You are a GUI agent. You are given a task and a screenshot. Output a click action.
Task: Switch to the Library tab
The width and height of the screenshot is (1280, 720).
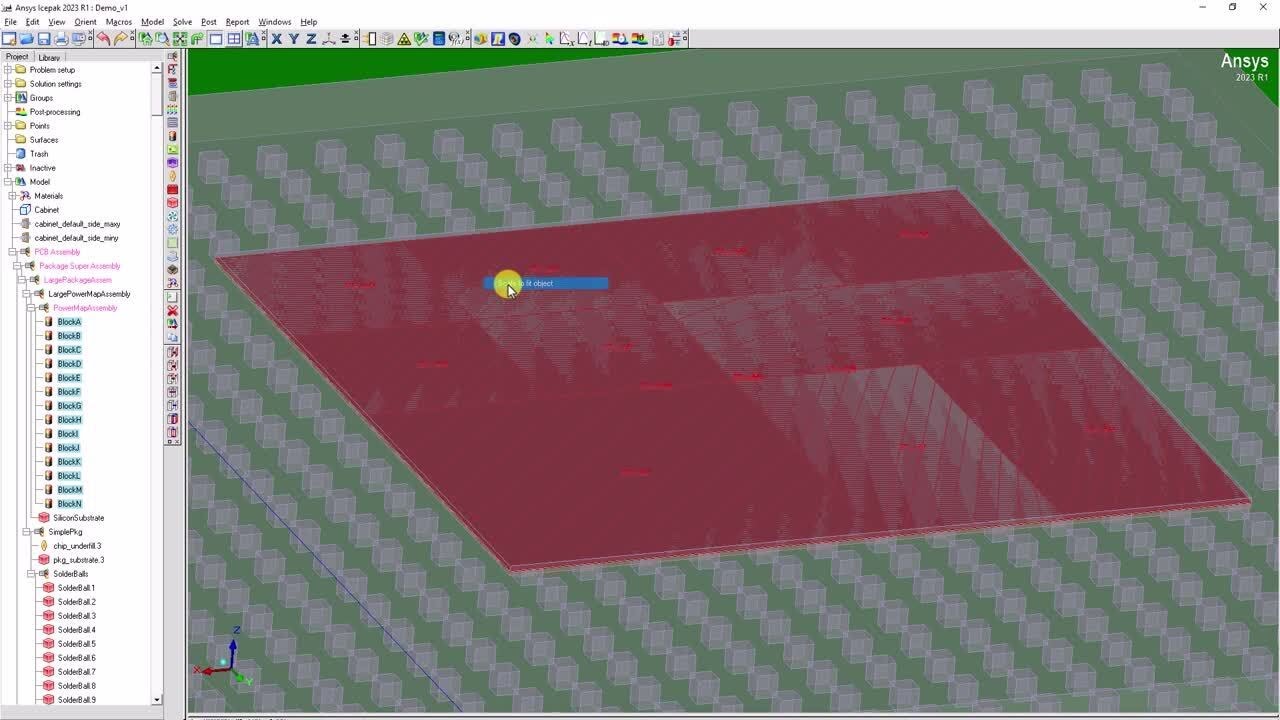(x=49, y=57)
